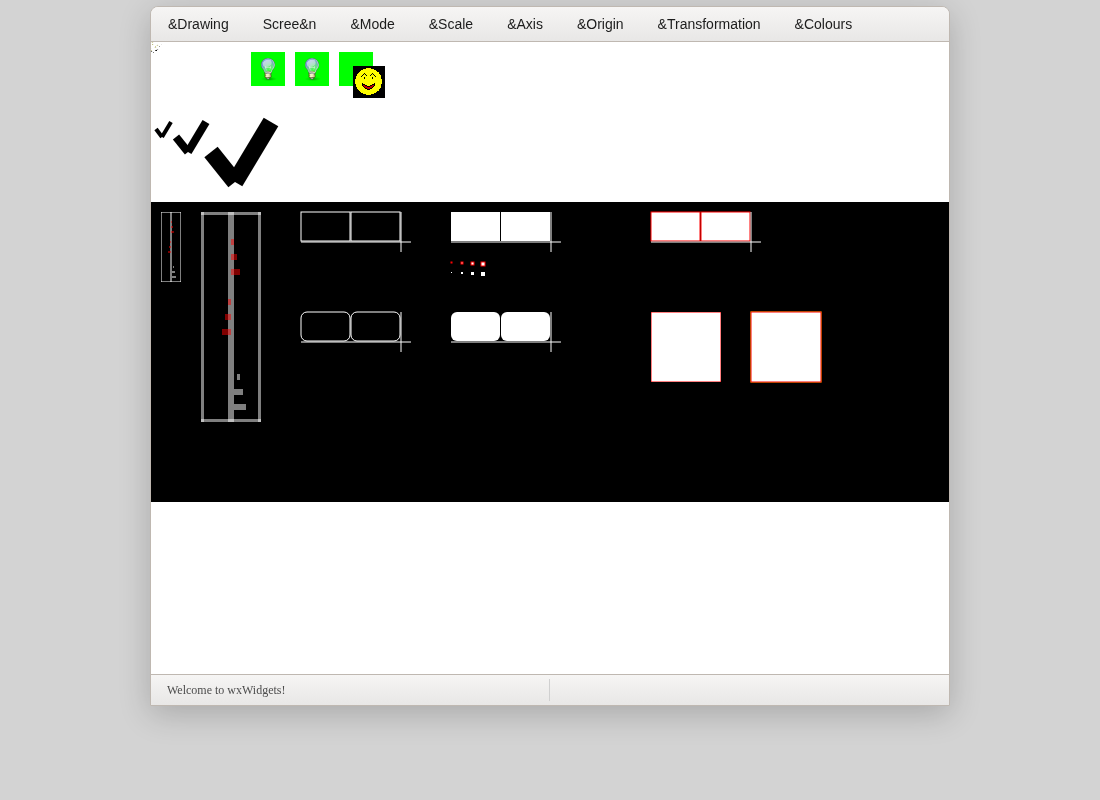The height and width of the screenshot is (800, 1100).
Task: Open the &Scale menu
Action: coord(450,25)
